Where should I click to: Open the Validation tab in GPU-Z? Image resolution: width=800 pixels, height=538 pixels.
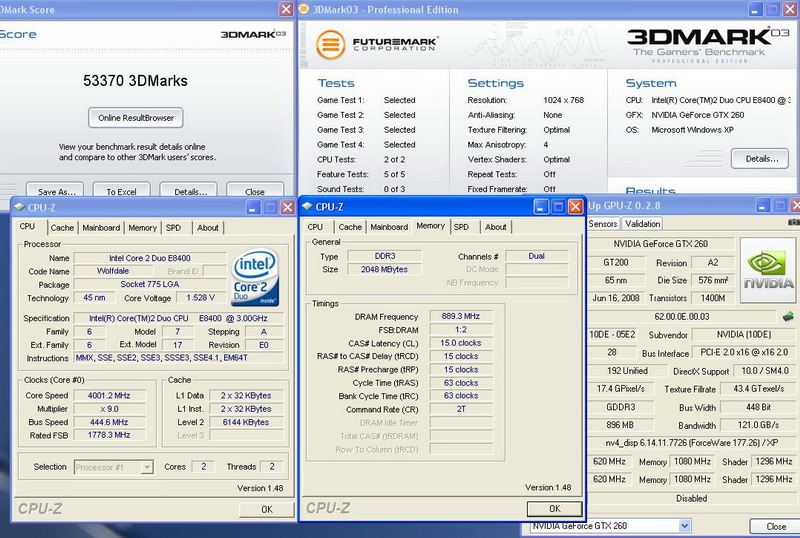click(642, 224)
